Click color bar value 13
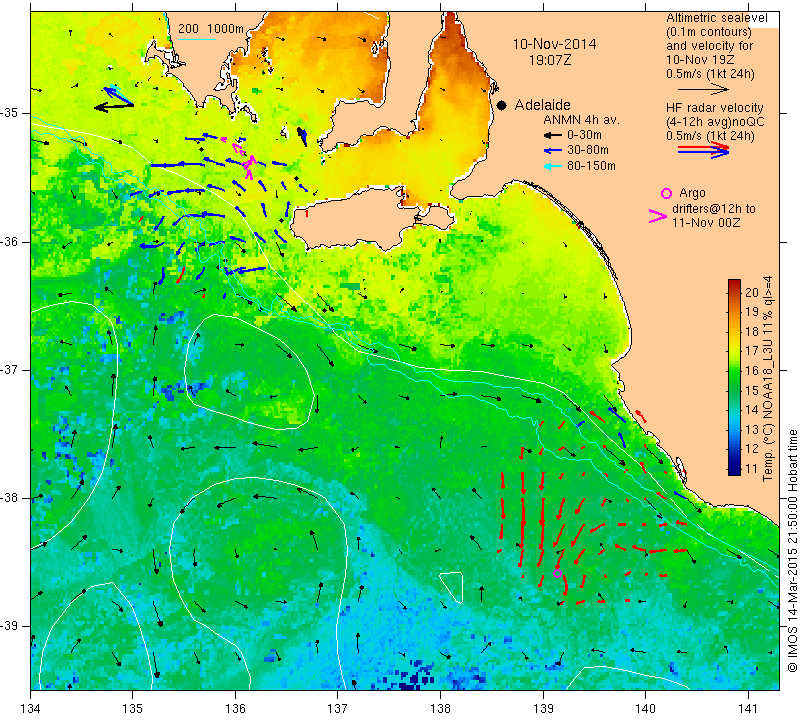Image resolution: width=800 pixels, height=720 pixels. click(752, 429)
